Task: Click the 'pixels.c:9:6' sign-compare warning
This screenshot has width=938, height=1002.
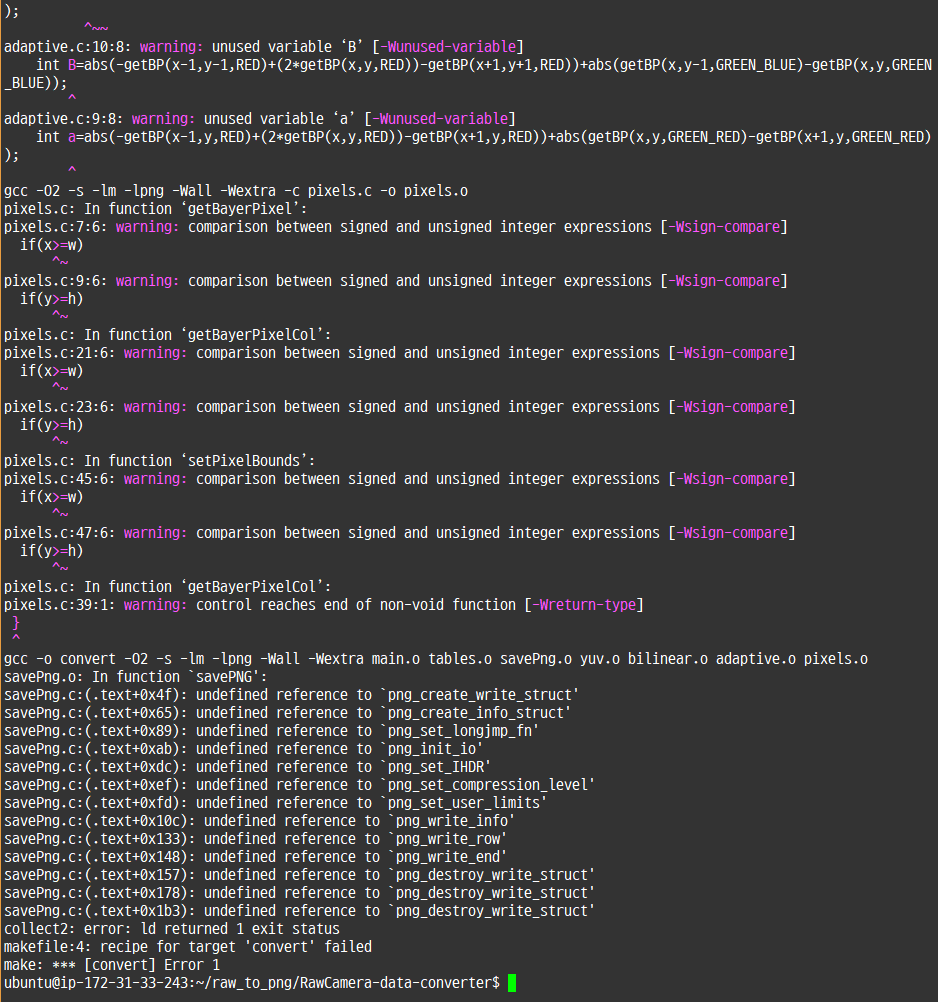Action: pyautogui.click(x=396, y=281)
